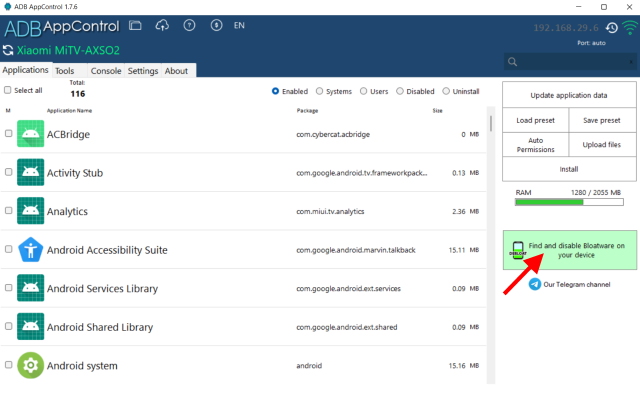Select the Users radio filter

pos(363,91)
